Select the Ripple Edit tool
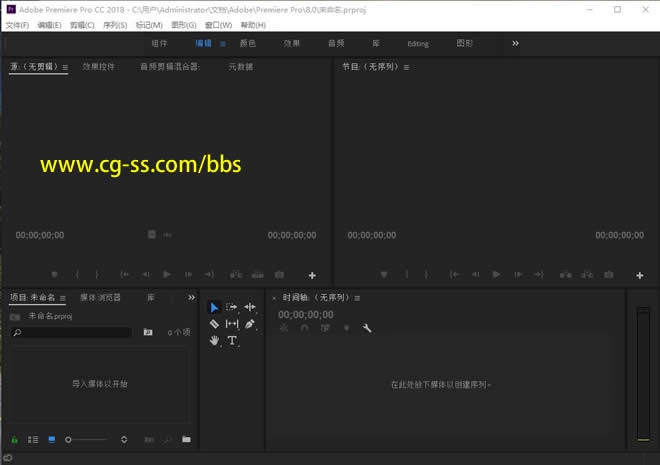The image size is (660, 465). [x=250, y=307]
